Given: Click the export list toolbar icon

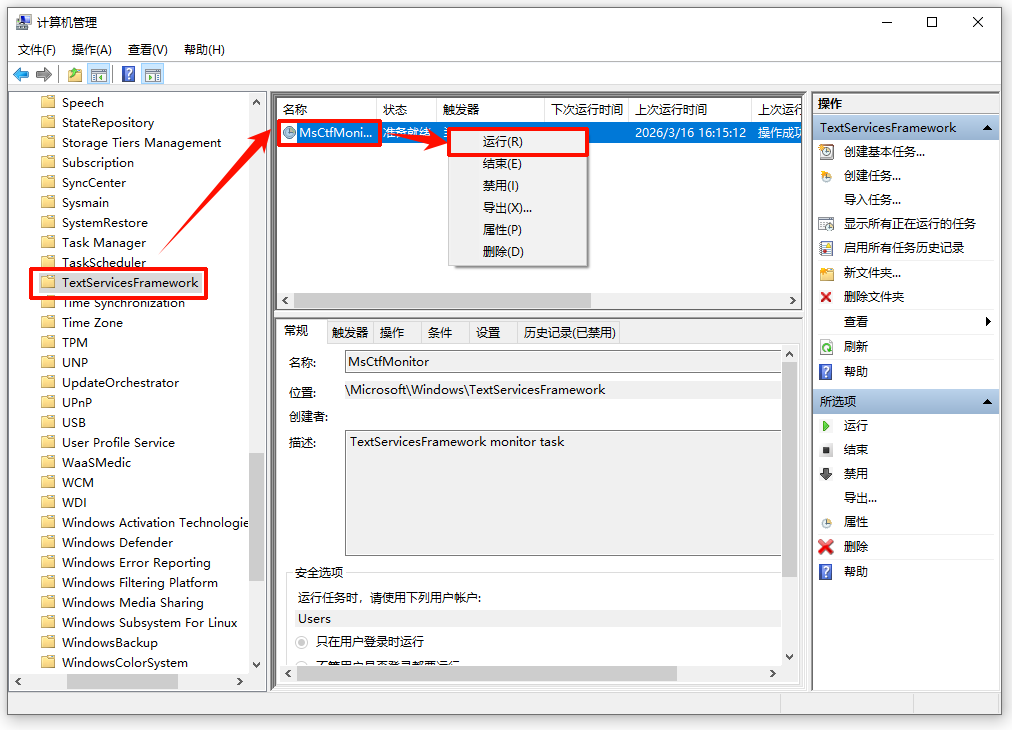Looking at the screenshot, I should tap(73, 73).
